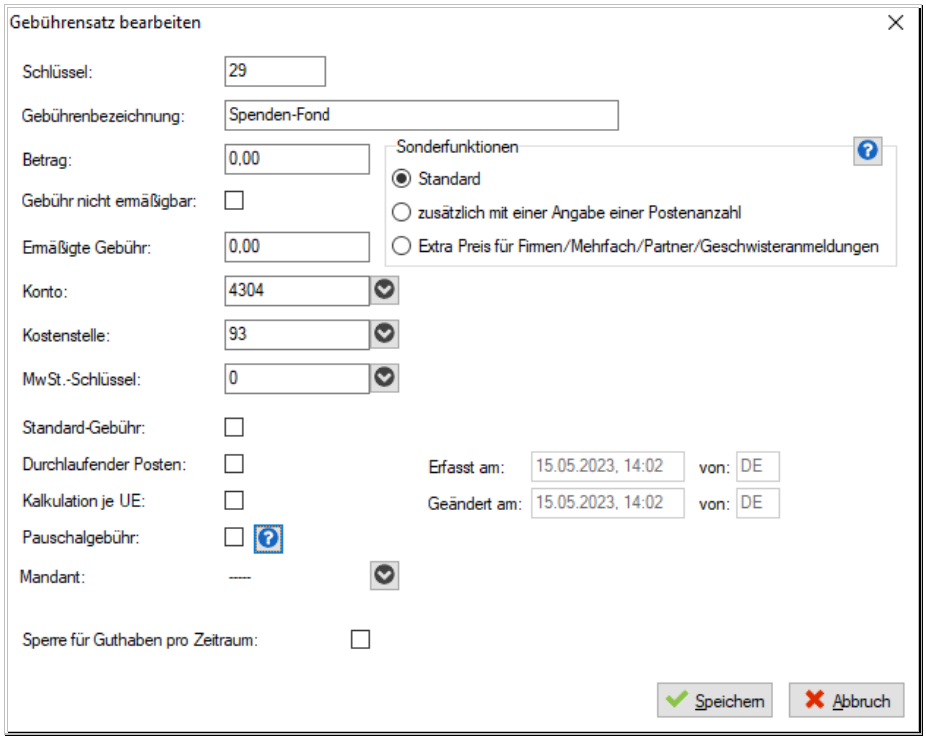
Task: Tick the Gebühr nicht ermäßigbar checkbox
Action: [x=234, y=200]
